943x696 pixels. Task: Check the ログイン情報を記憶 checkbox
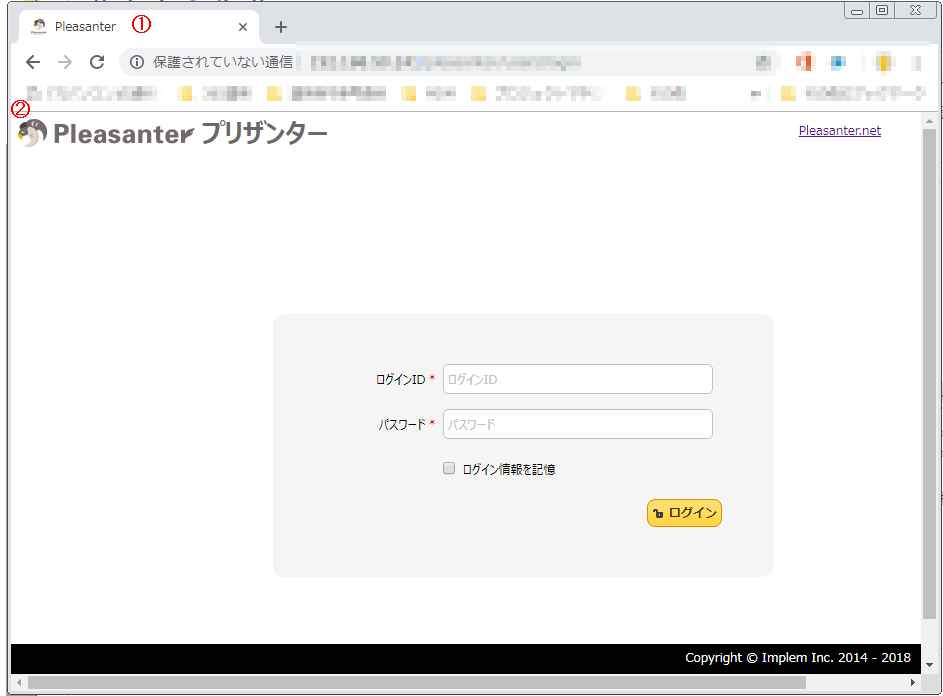(x=449, y=469)
